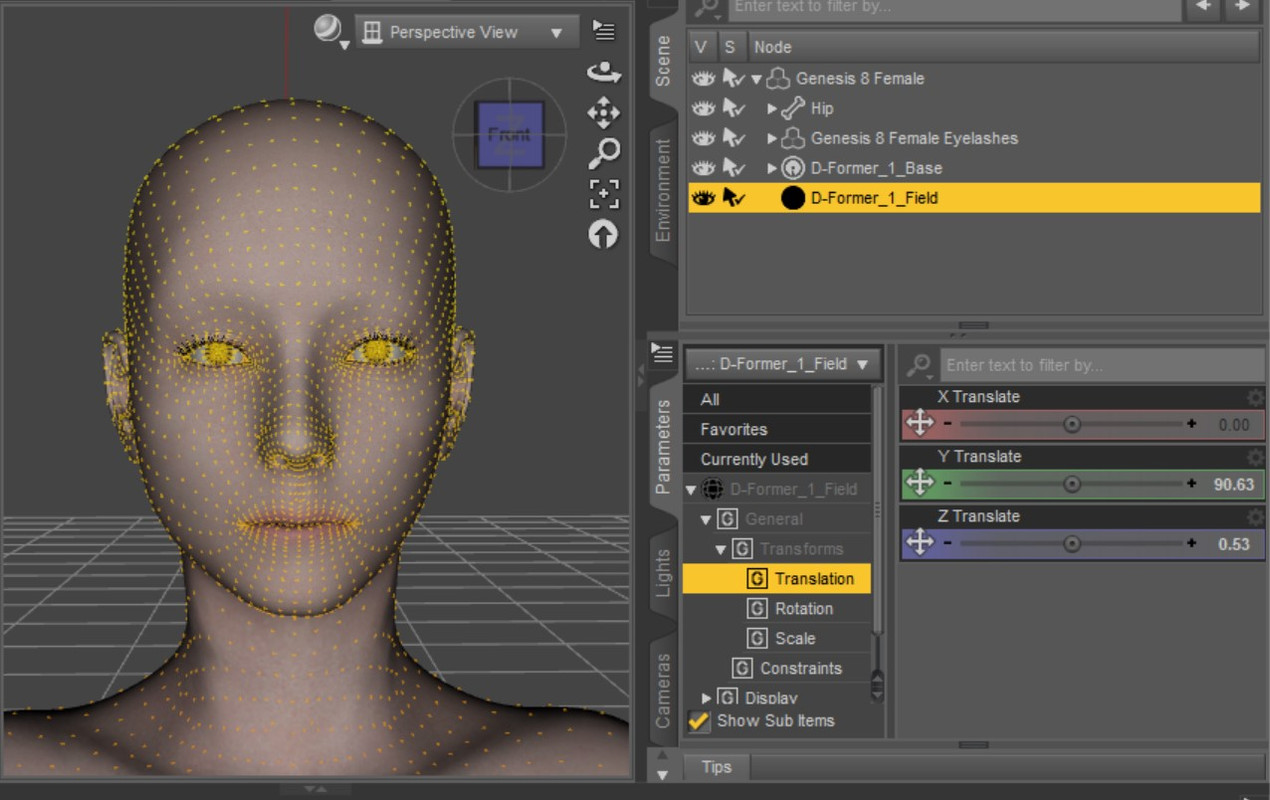Image resolution: width=1270 pixels, height=800 pixels.
Task: Click the Y Translate gear icon
Action: pyautogui.click(x=1255, y=457)
